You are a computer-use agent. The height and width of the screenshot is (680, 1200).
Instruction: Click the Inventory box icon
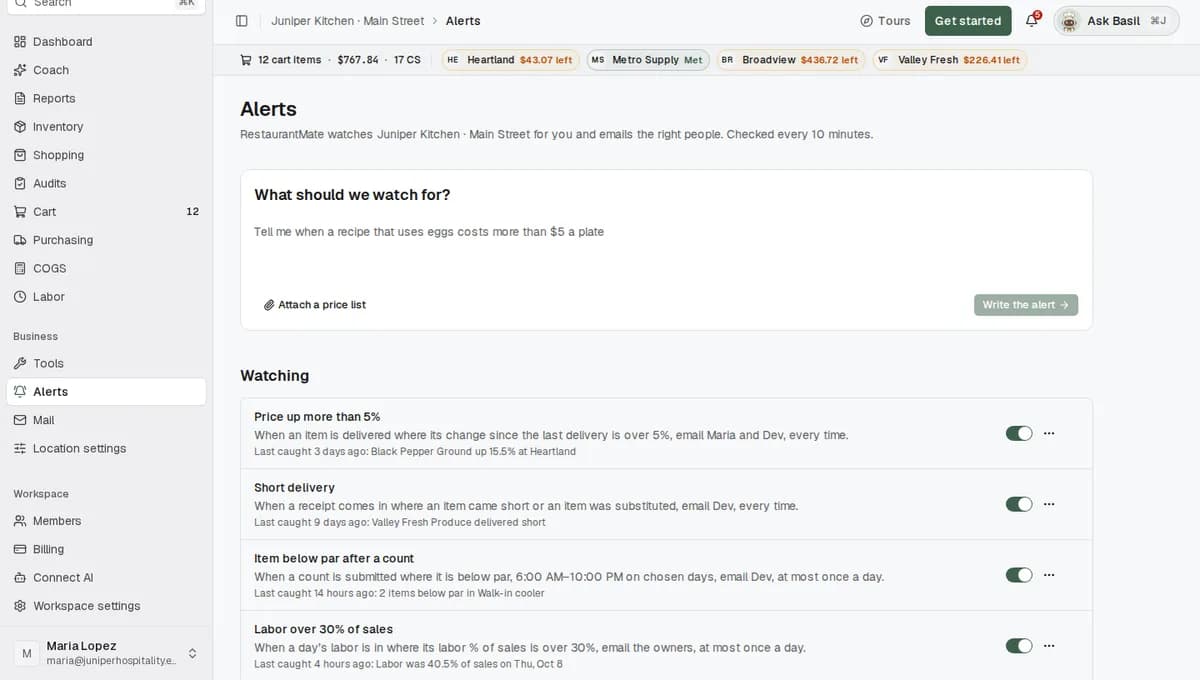coord(20,127)
